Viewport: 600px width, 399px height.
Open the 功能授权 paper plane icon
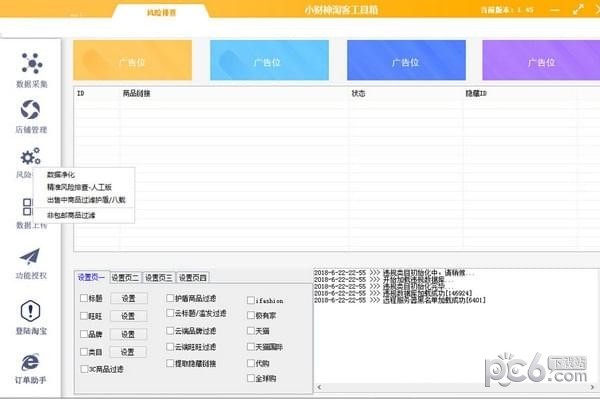30,257
